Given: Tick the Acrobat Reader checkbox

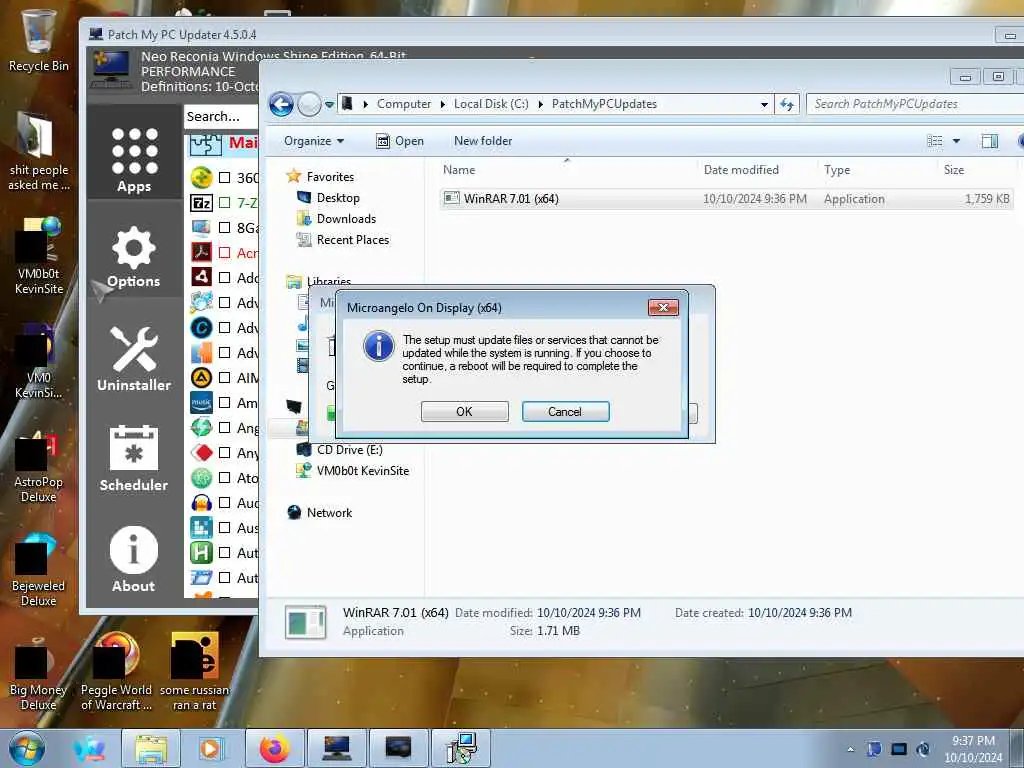Looking at the screenshot, I should pos(225,253).
